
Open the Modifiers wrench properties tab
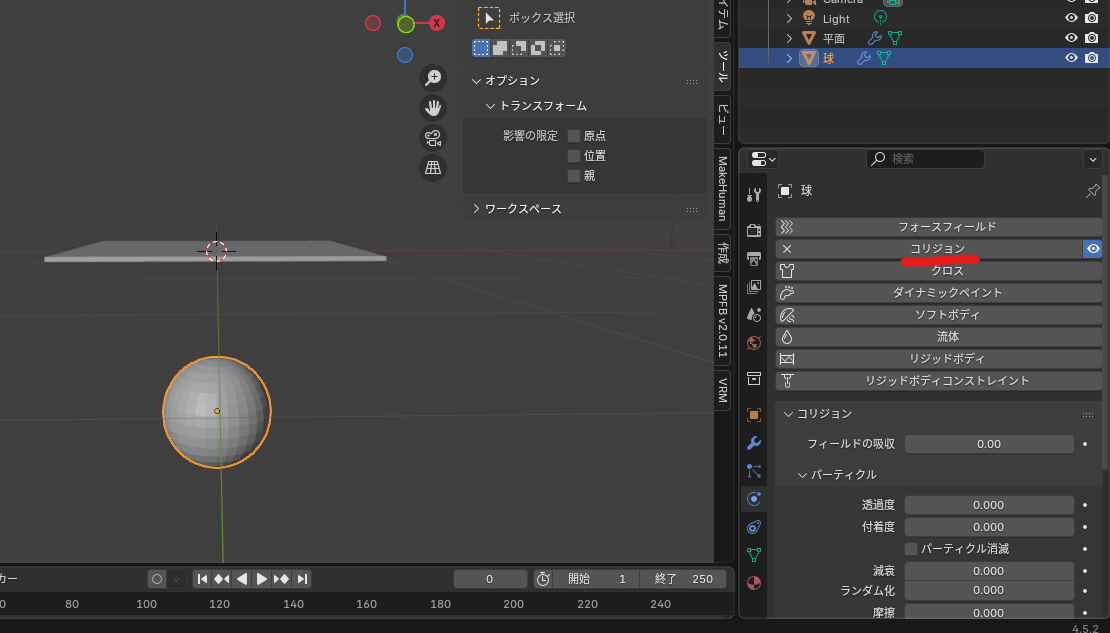754,442
